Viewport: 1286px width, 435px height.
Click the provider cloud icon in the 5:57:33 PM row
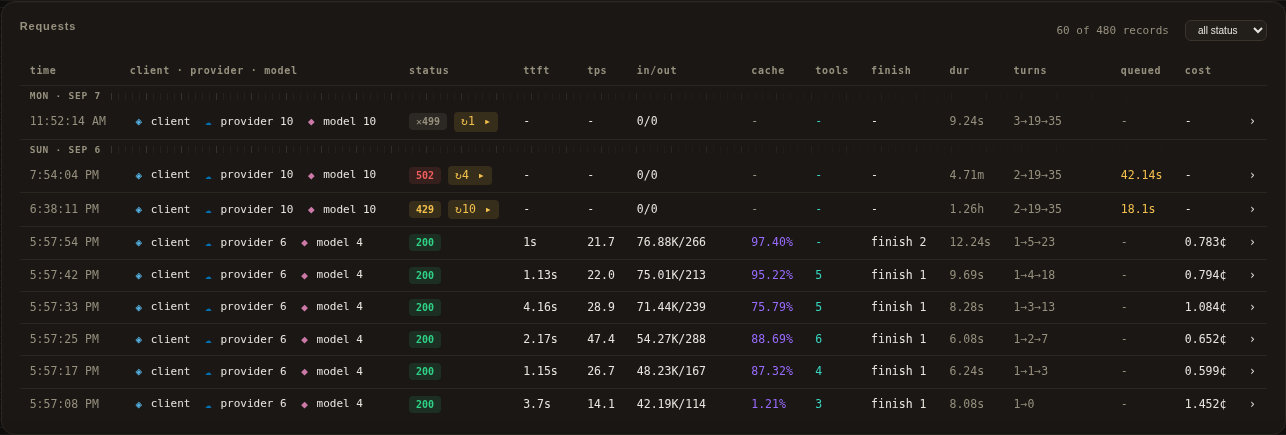tap(208, 307)
